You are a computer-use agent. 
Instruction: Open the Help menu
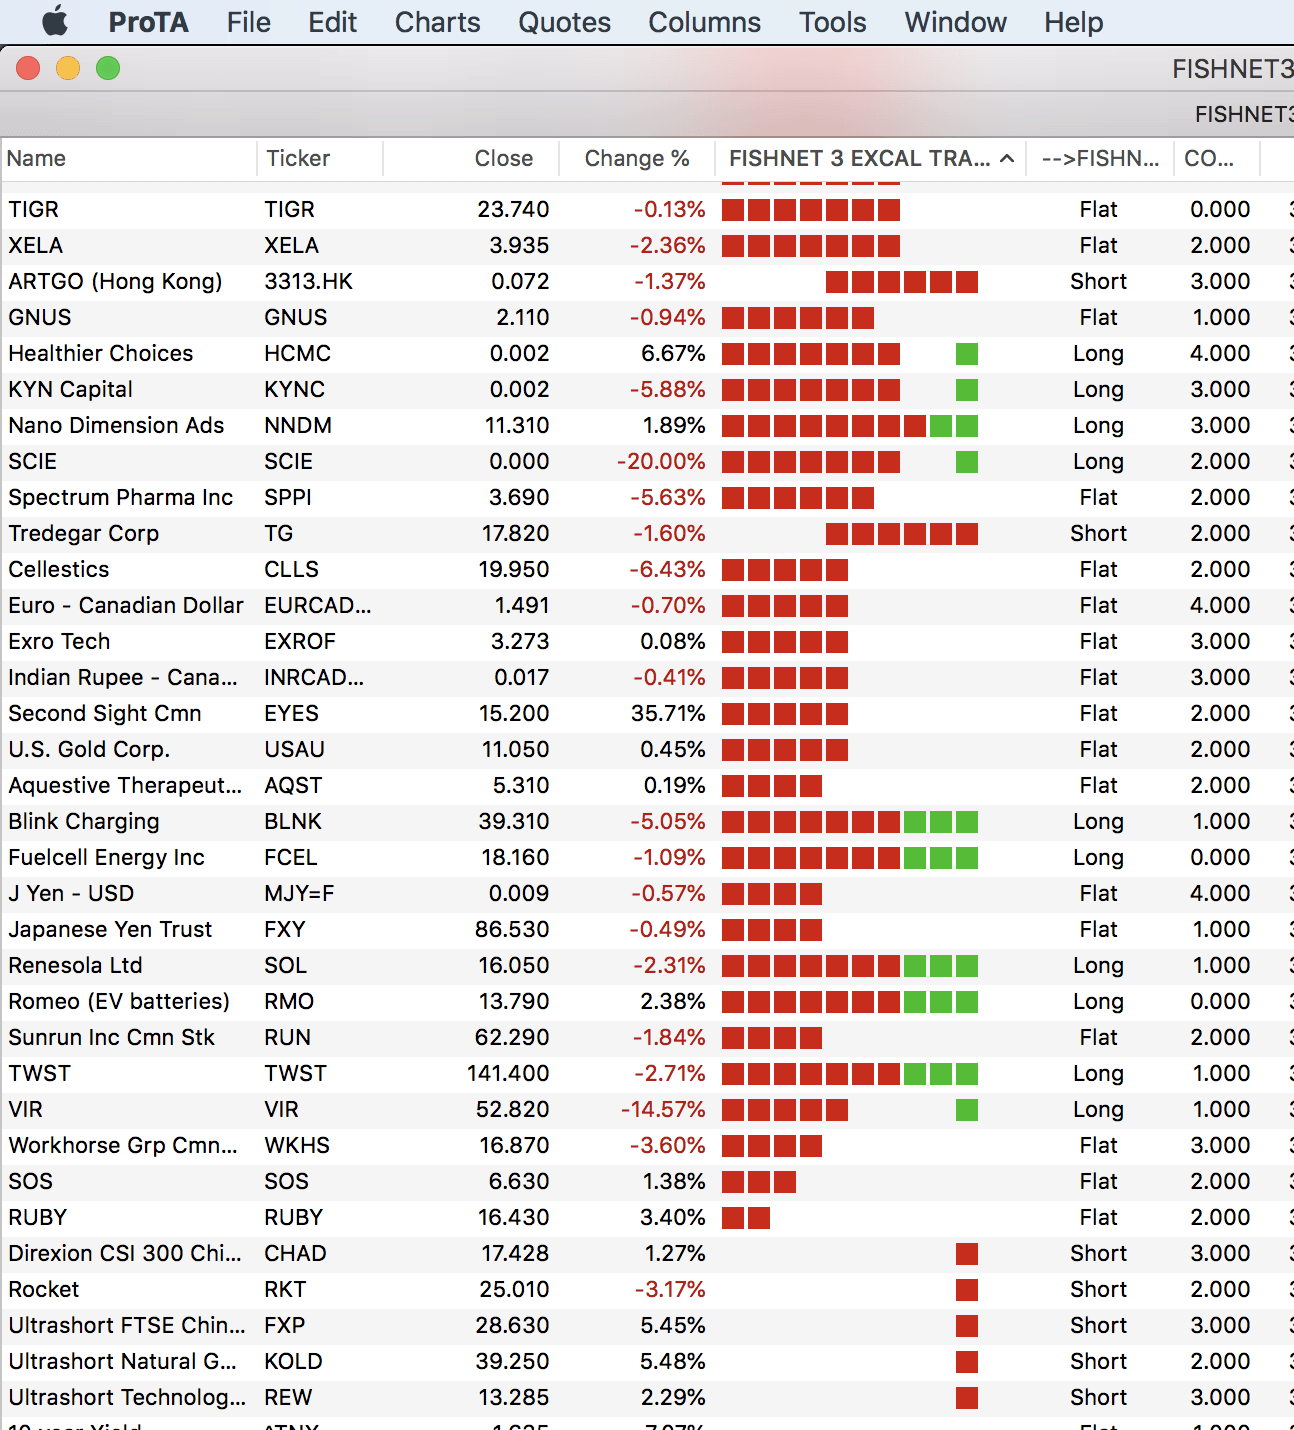point(1074,22)
